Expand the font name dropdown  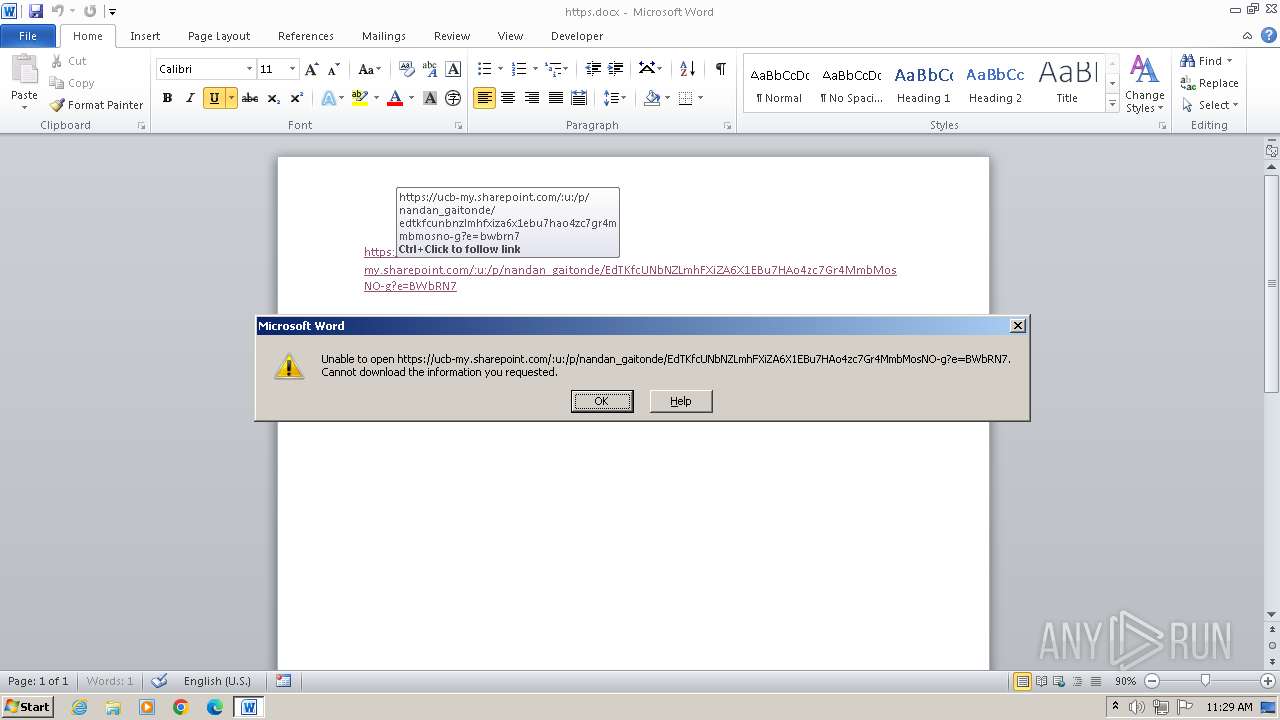pos(249,69)
